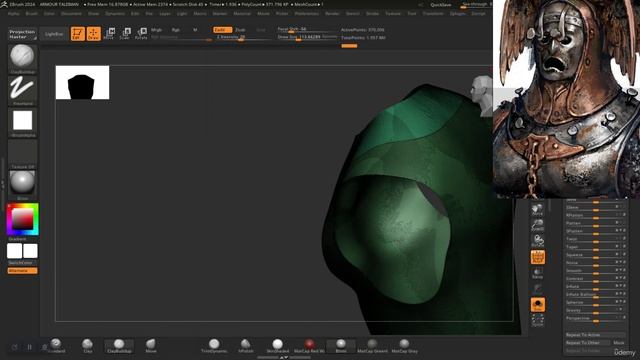Toggle Rgb painting mode
Screen dimensions: 640x360
pyautogui.click(x=176, y=30)
